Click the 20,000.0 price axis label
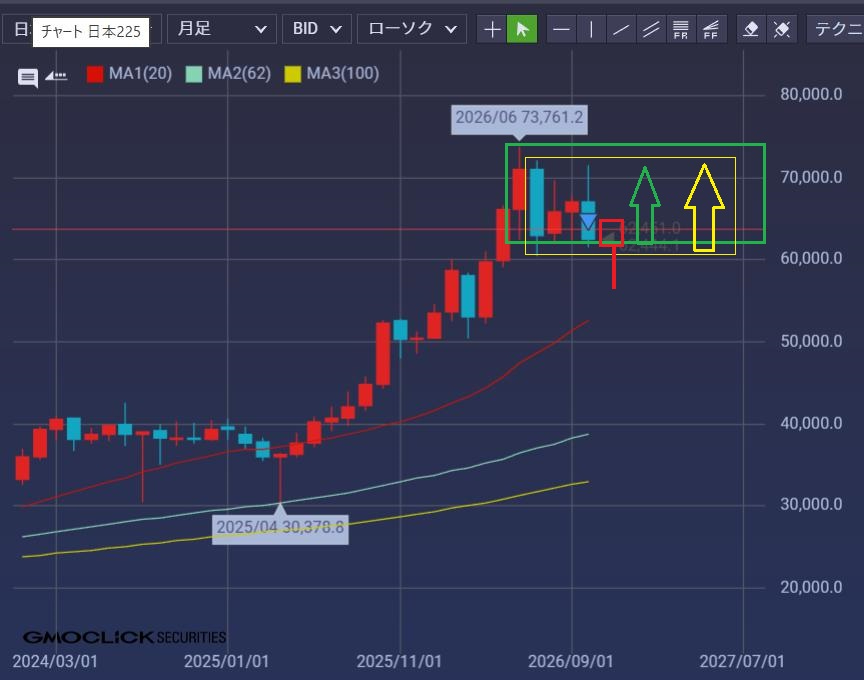The image size is (864, 680). tap(811, 587)
